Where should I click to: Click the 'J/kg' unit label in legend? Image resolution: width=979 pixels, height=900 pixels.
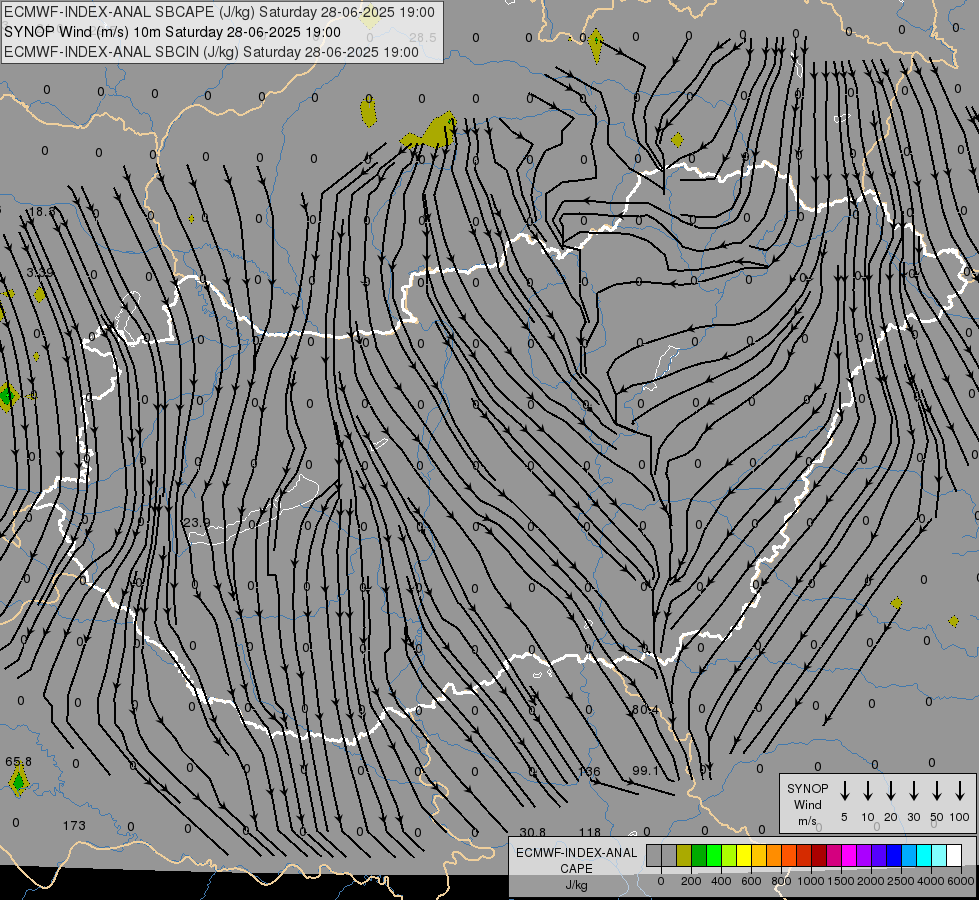(x=576, y=885)
